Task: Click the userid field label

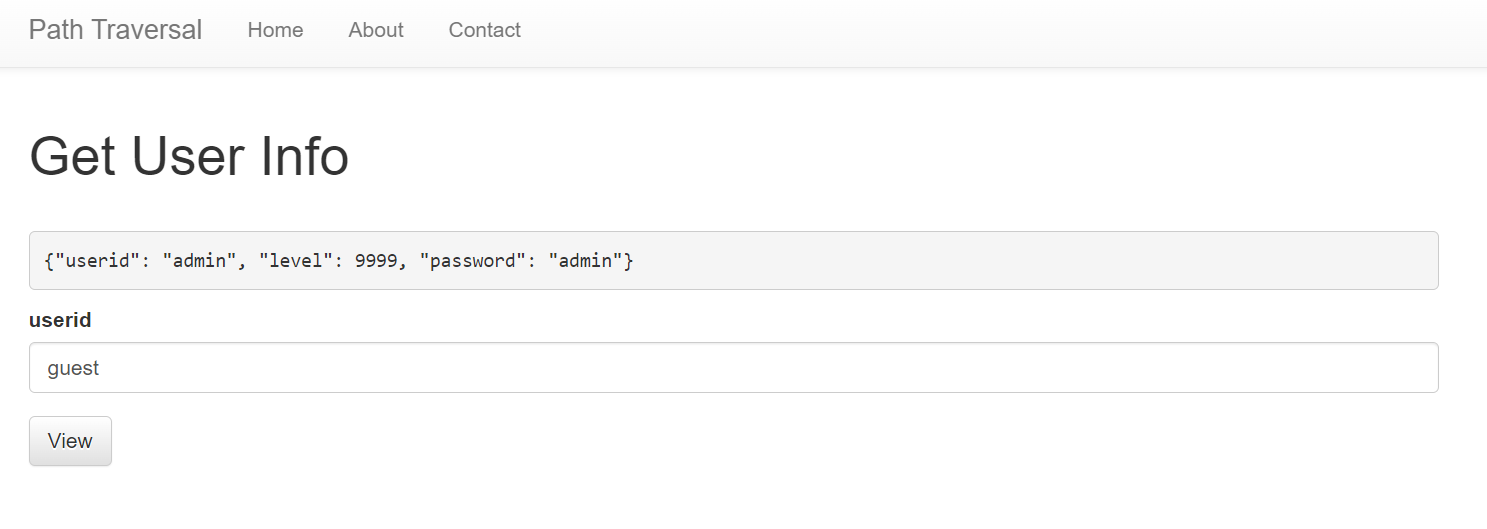Action: tap(60, 320)
